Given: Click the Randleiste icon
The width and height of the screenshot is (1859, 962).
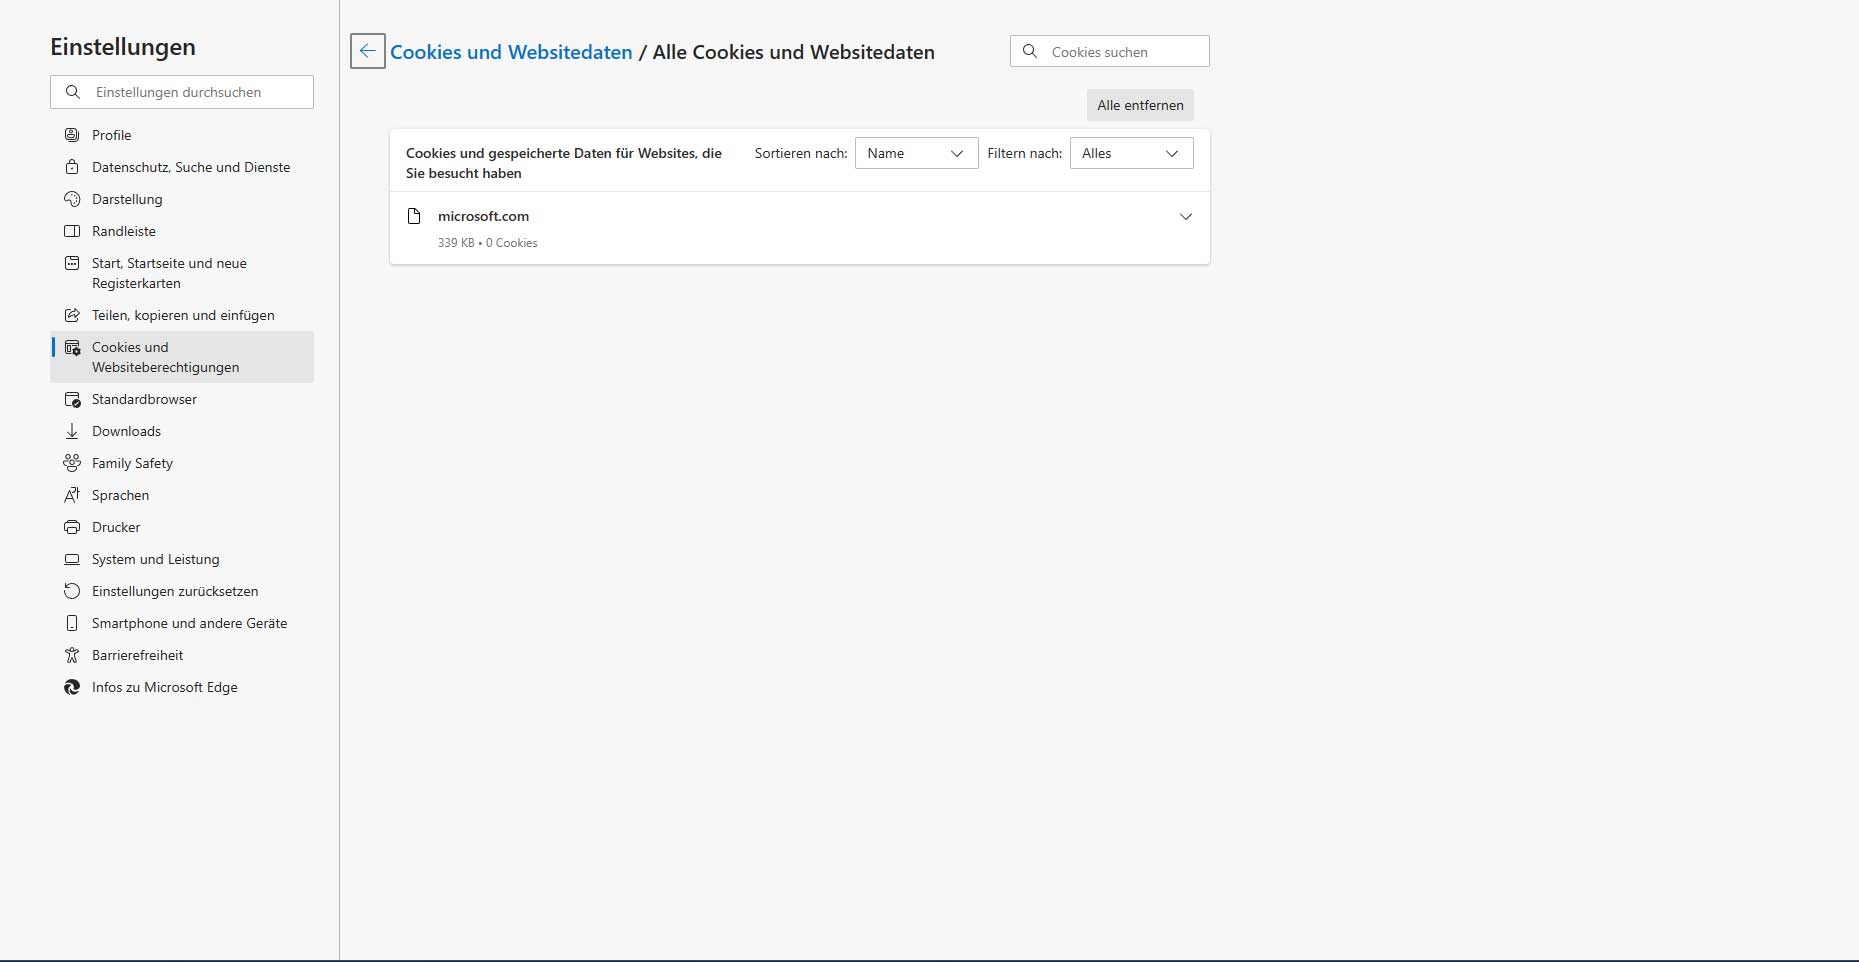Looking at the screenshot, I should [72, 231].
